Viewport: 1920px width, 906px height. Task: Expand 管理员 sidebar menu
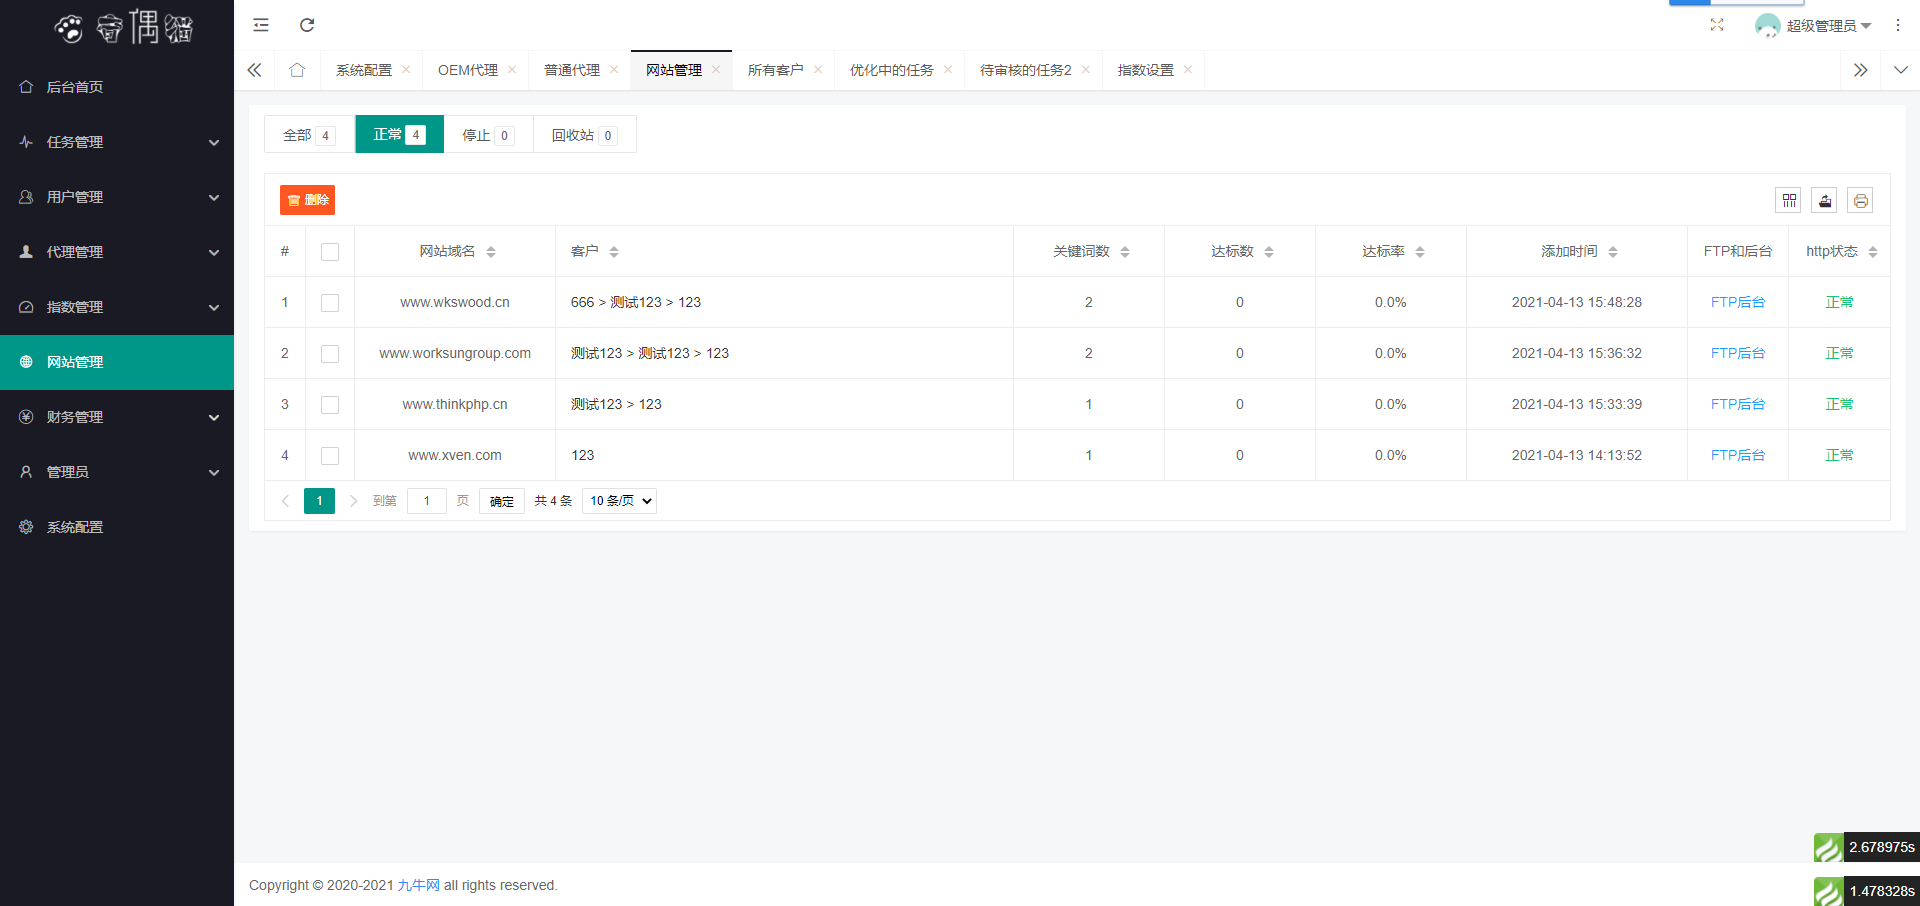coord(117,472)
